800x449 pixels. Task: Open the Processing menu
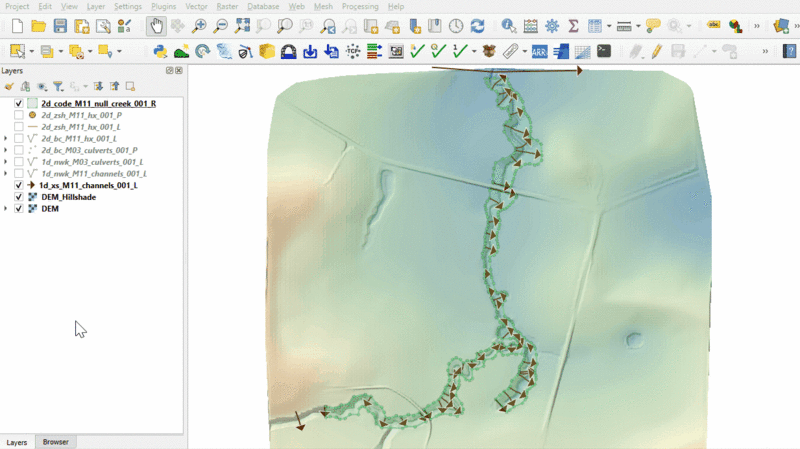tap(360, 6)
